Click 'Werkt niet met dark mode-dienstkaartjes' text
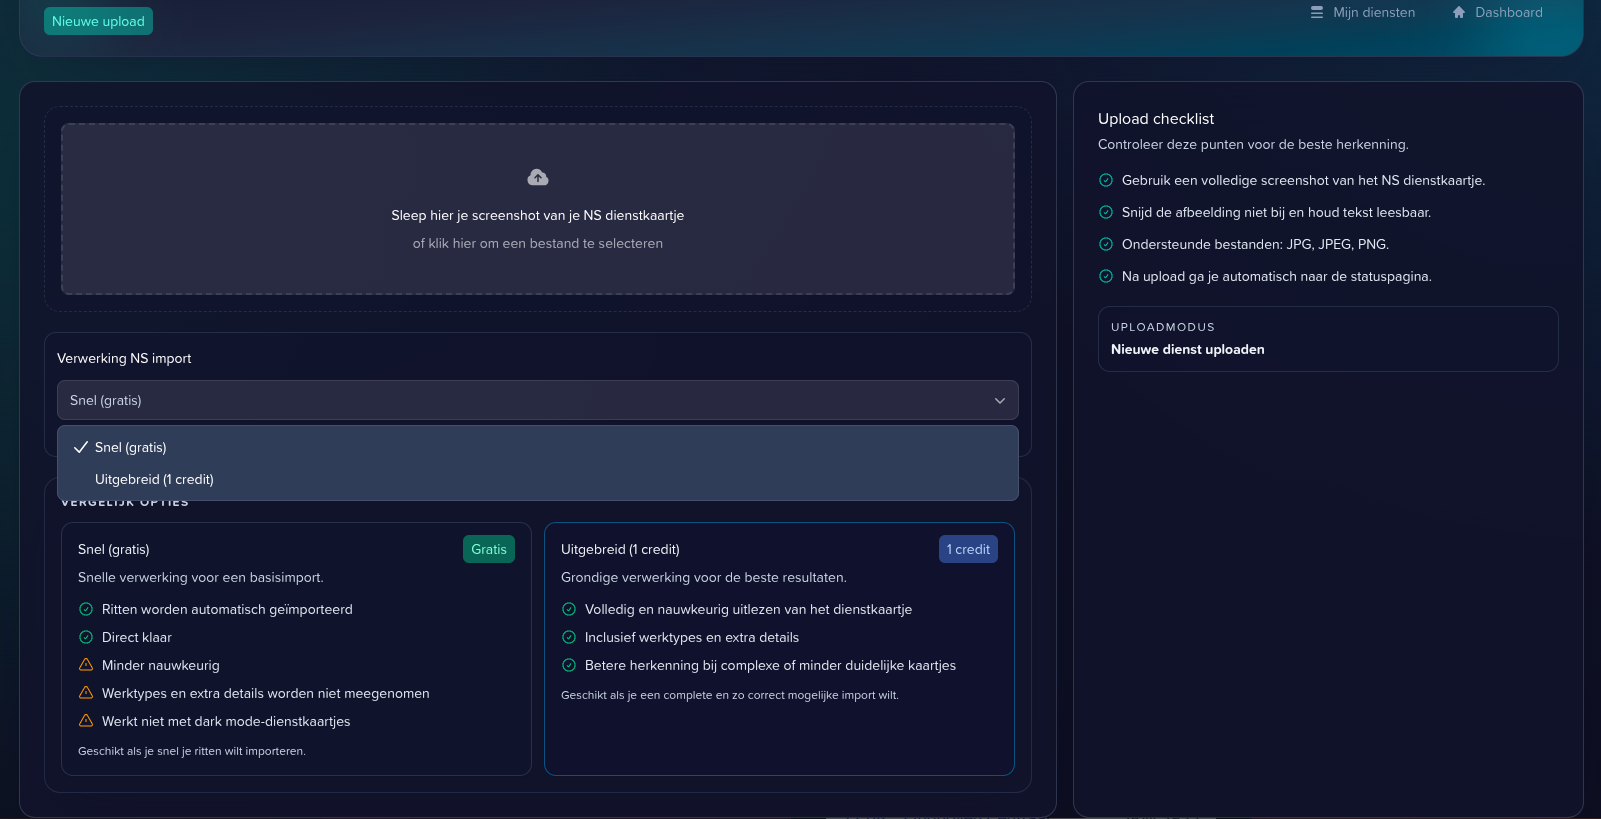This screenshot has width=1601, height=819. click(x=226, y=721)
